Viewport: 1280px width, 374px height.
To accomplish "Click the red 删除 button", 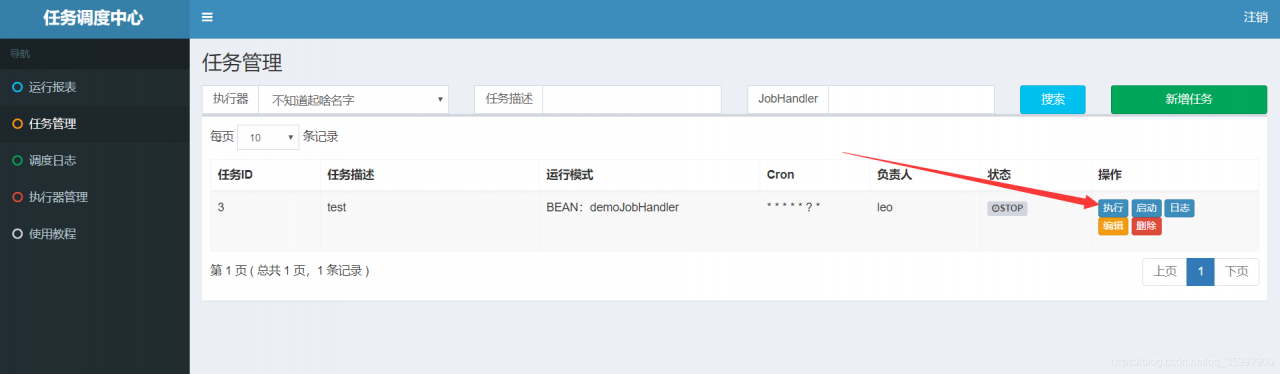I will click(x=1146, y=226).
